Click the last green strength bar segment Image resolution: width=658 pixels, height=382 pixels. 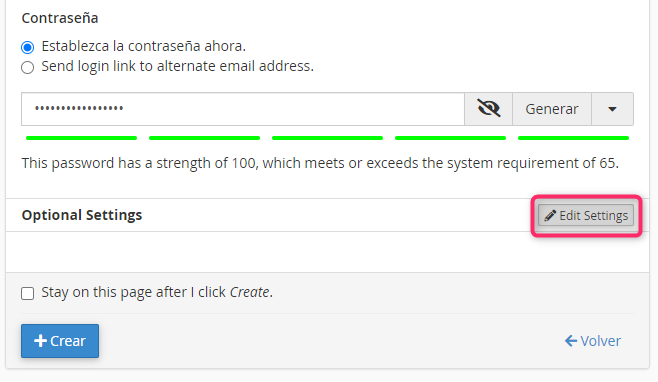(573, 138)
